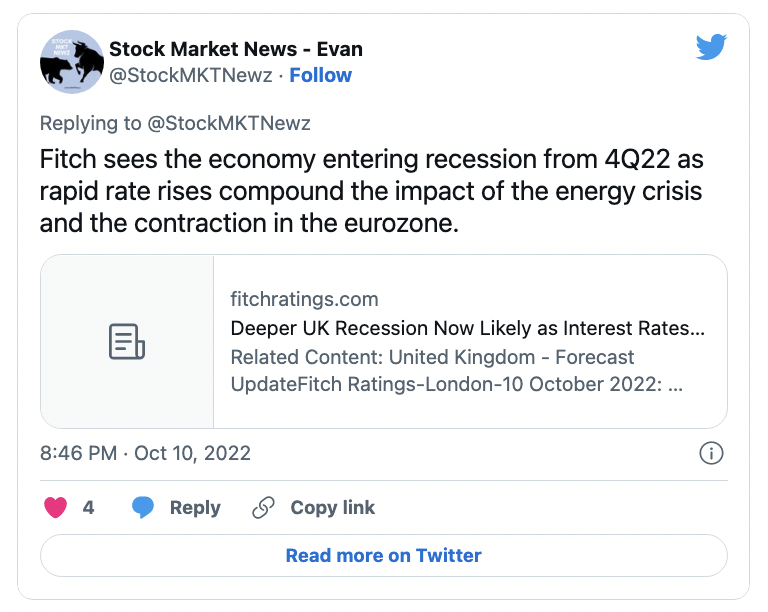
Task: Like the tweet with the heart icon
Action: (56, 507)
